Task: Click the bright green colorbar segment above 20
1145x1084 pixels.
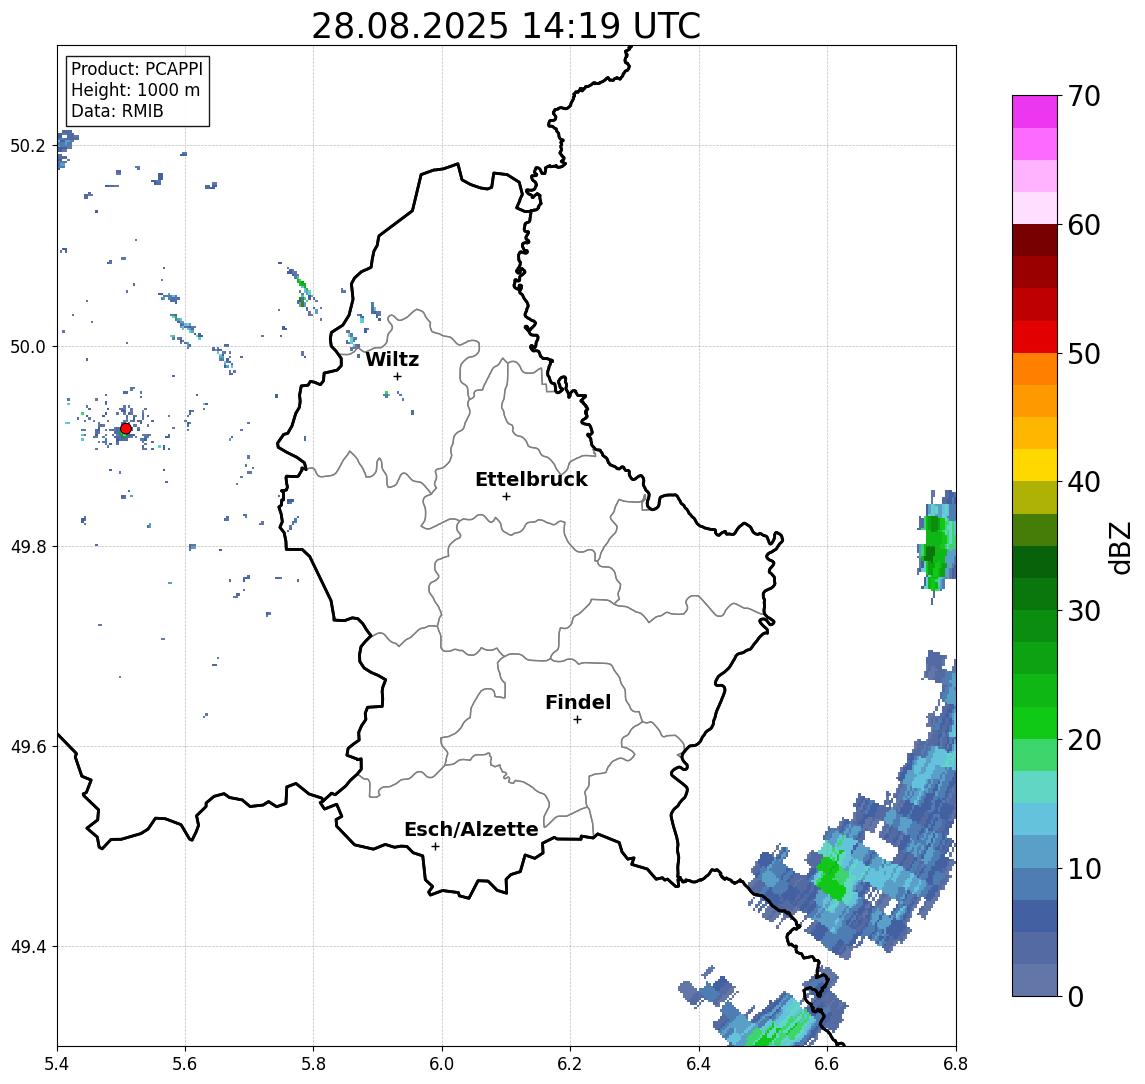Action: click(1035, 722)
